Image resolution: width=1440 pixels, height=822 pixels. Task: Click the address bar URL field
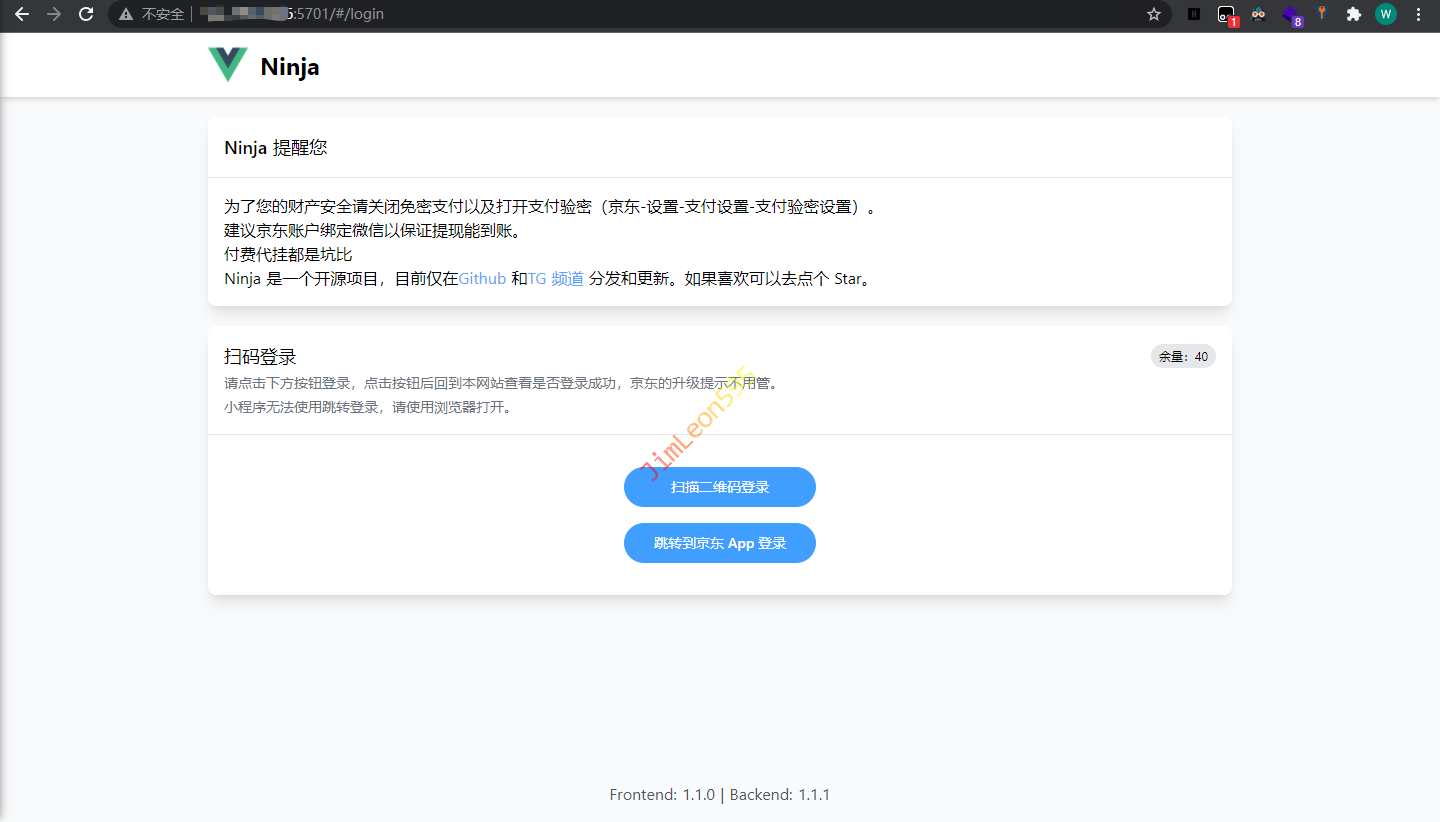click(x=600, y=14)
